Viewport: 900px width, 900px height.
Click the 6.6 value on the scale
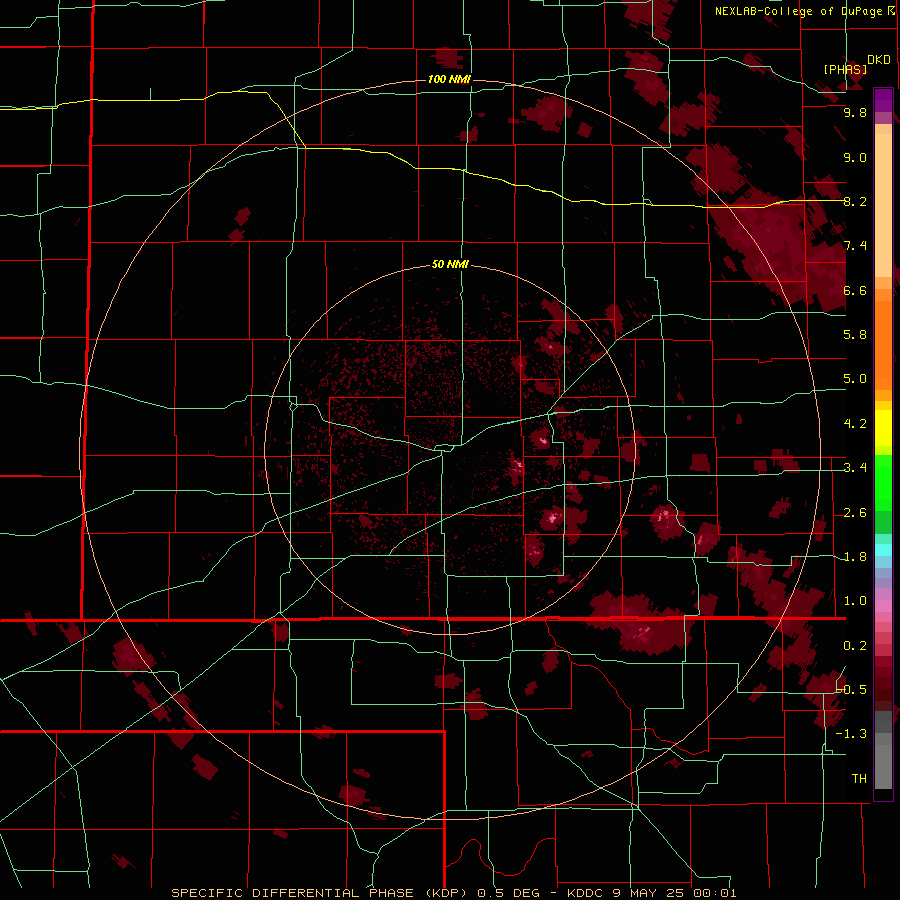[855, 291]
